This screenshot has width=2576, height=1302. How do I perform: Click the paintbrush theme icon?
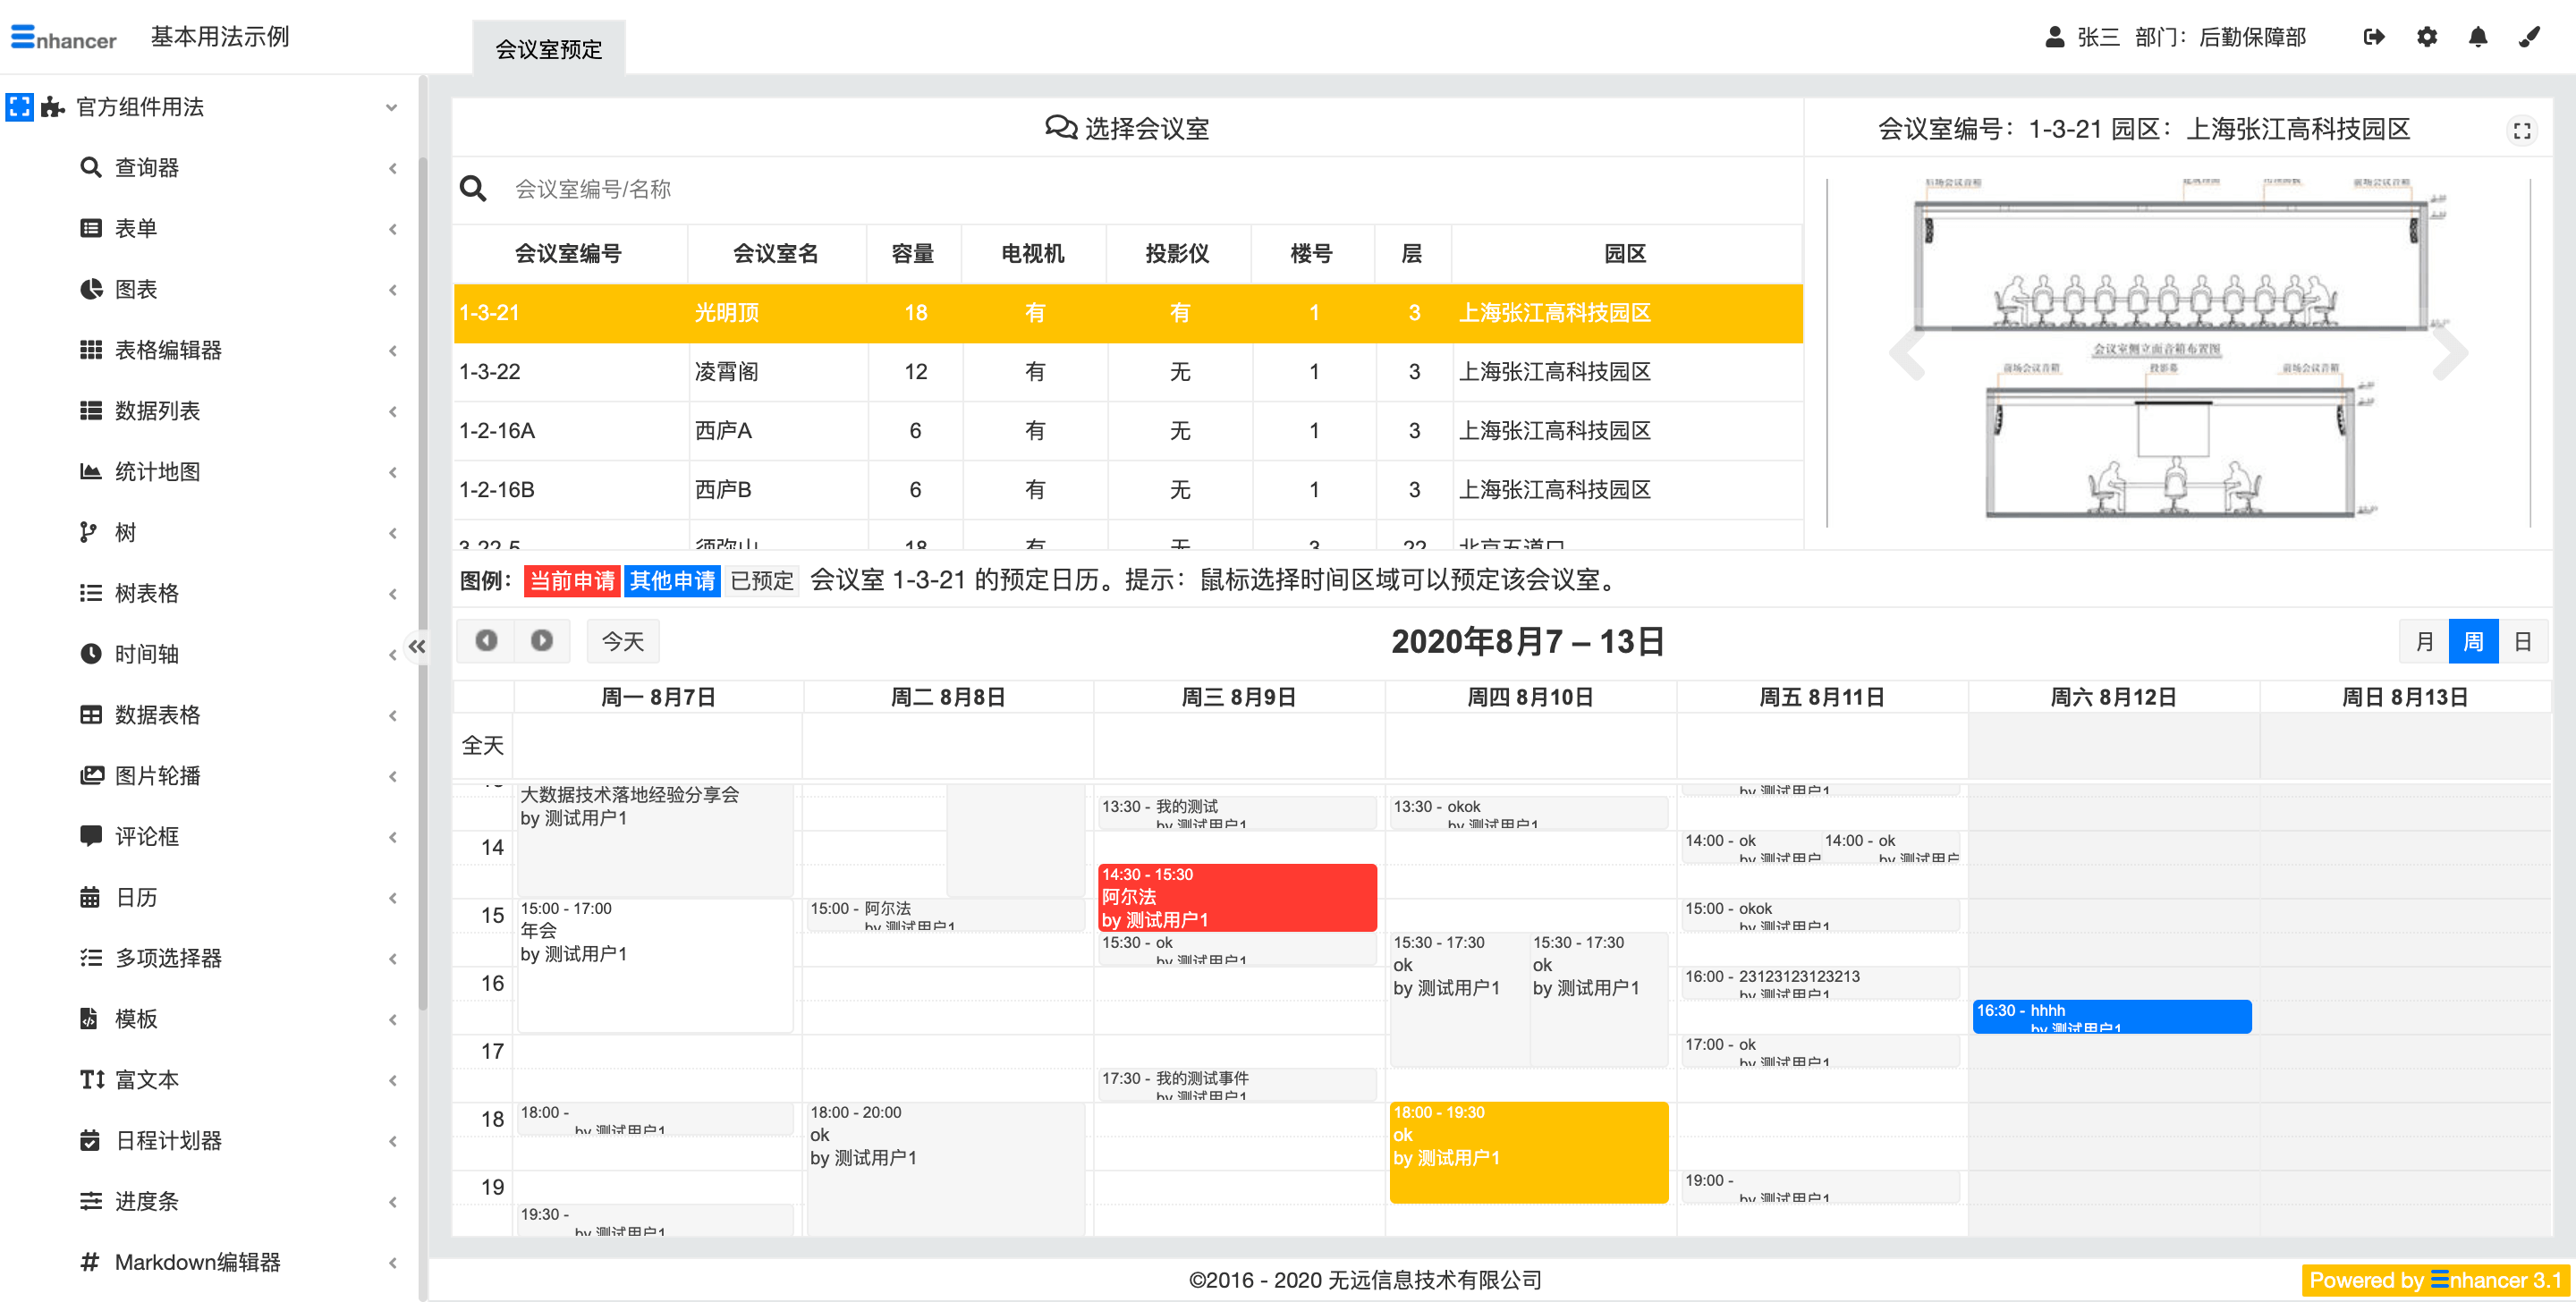click(x=2529, y=37)
